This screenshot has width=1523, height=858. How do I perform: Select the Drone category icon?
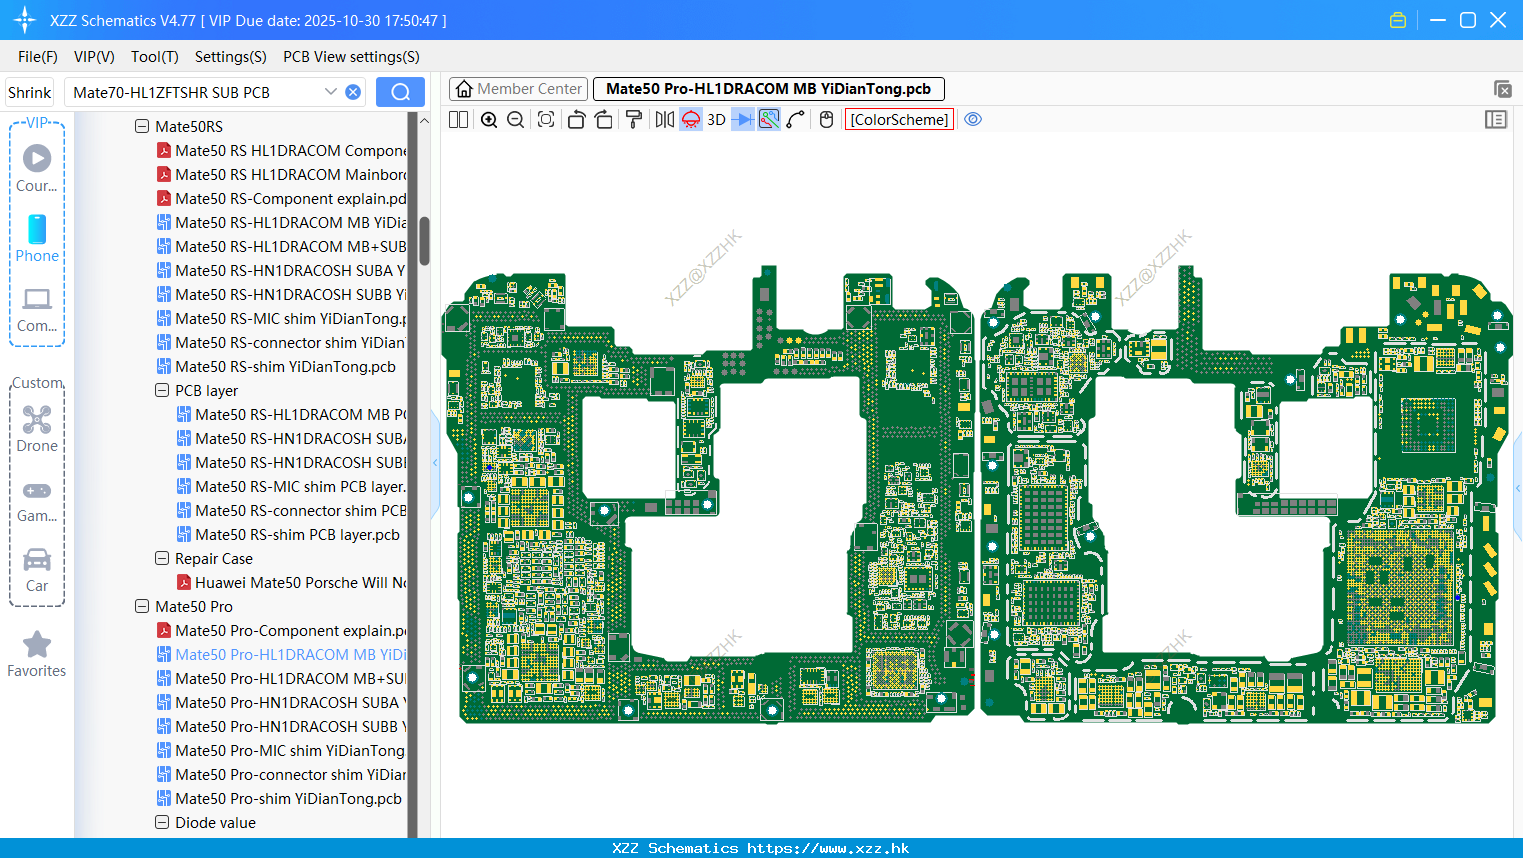coord(37,429)
